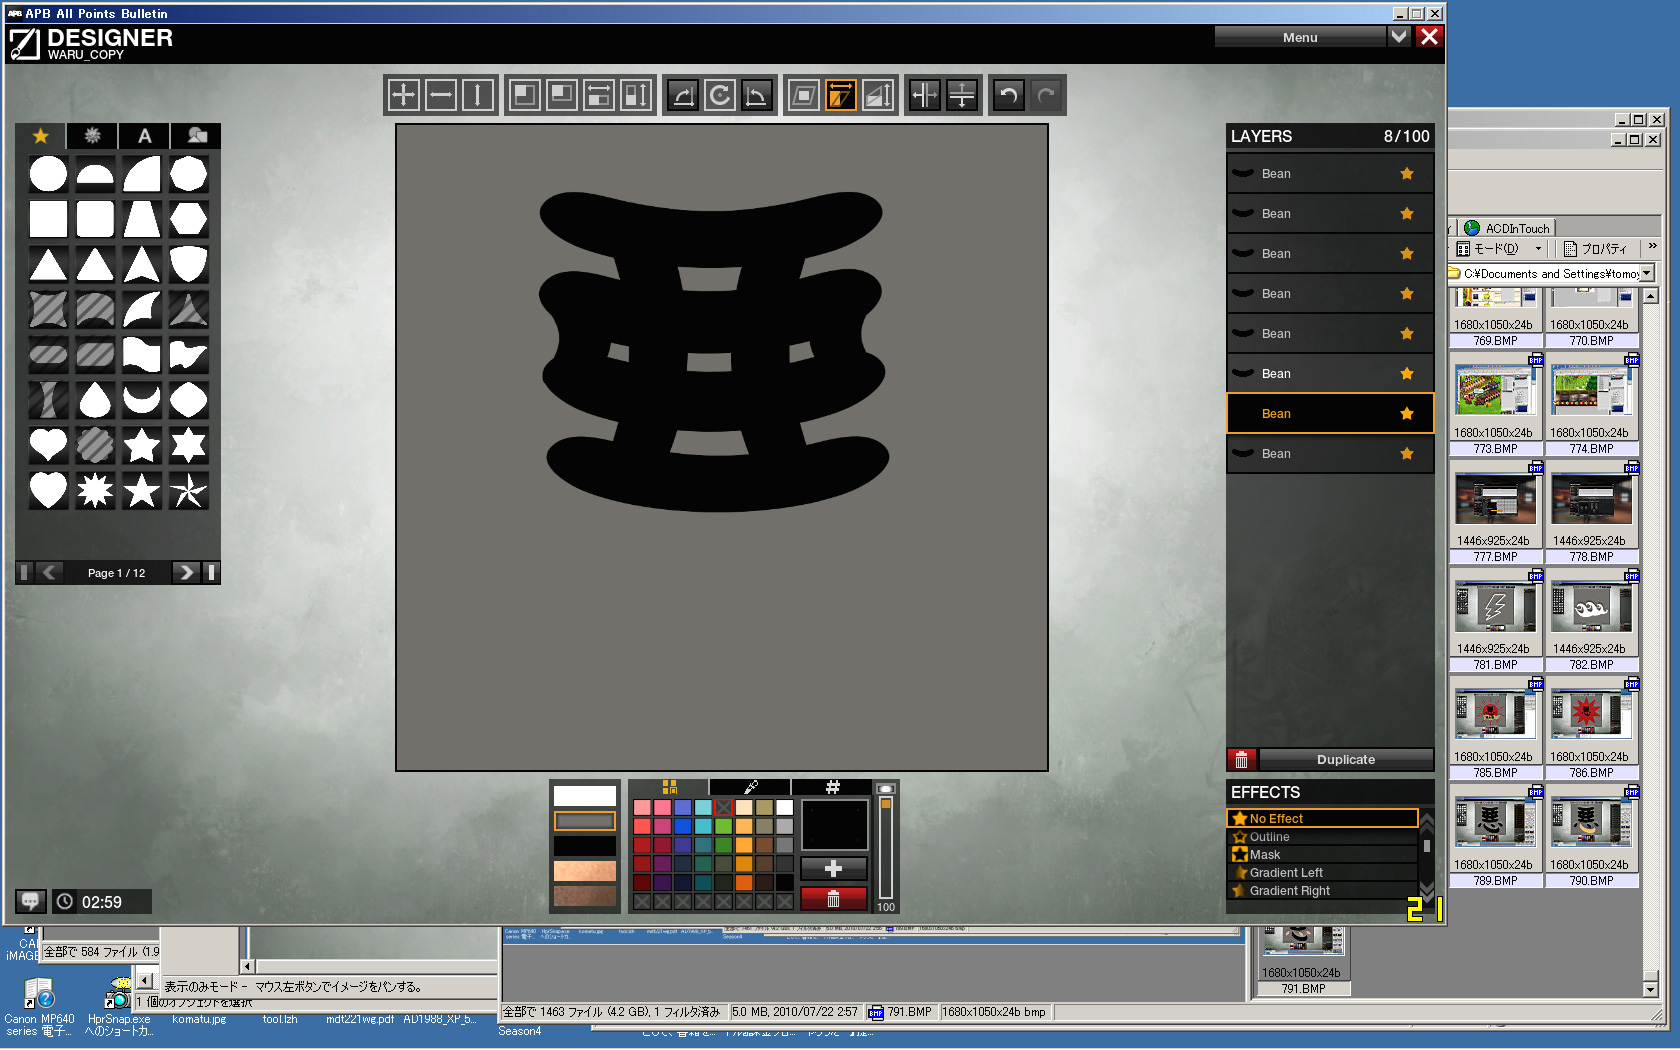The height and width of the screenshot is (1050, 1680).
Task: Open the Menu dropdown arrow
Action: point(1399,37)
